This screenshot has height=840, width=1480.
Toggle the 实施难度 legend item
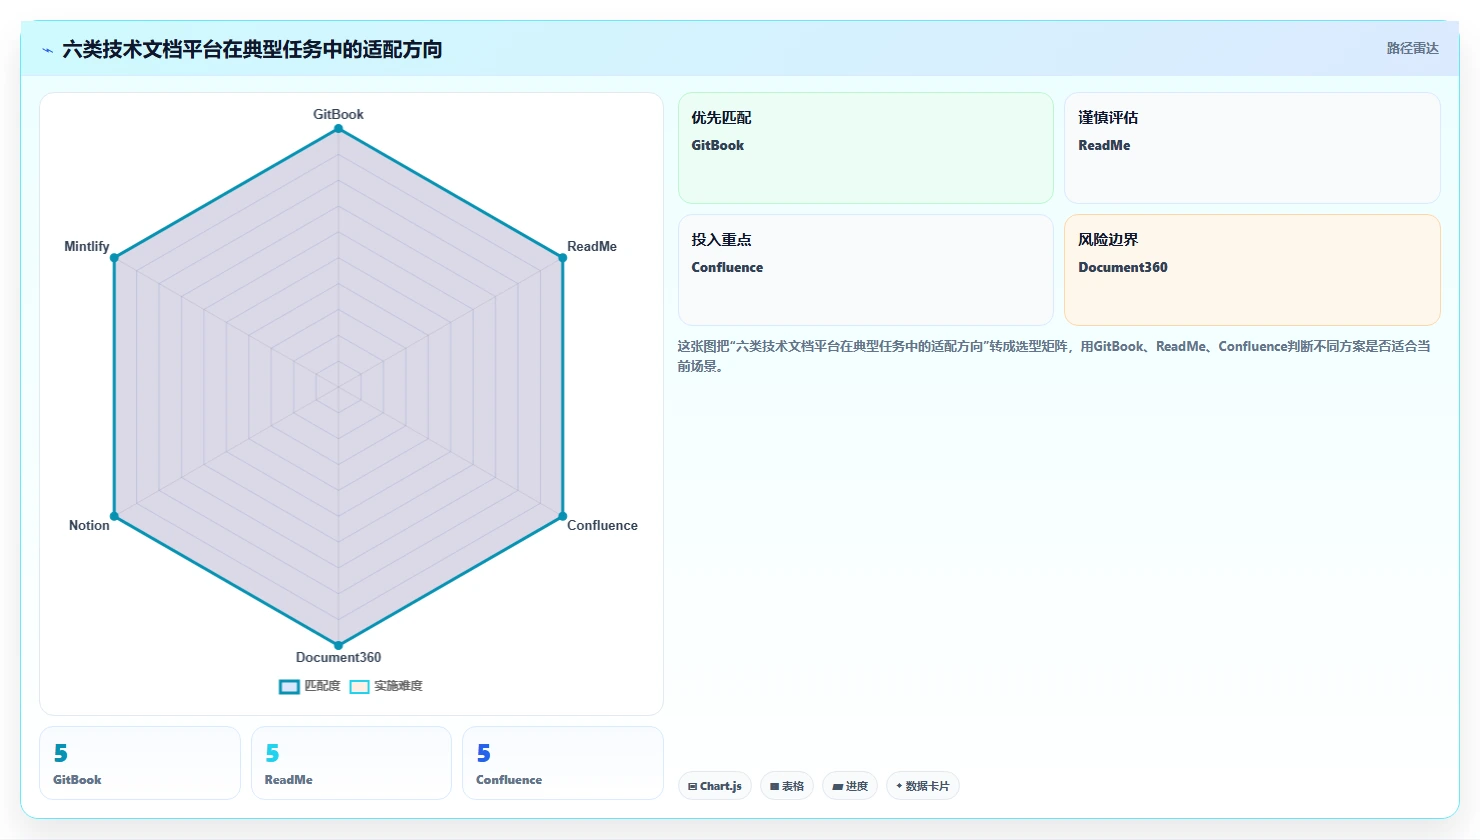(x=386, y=686)
